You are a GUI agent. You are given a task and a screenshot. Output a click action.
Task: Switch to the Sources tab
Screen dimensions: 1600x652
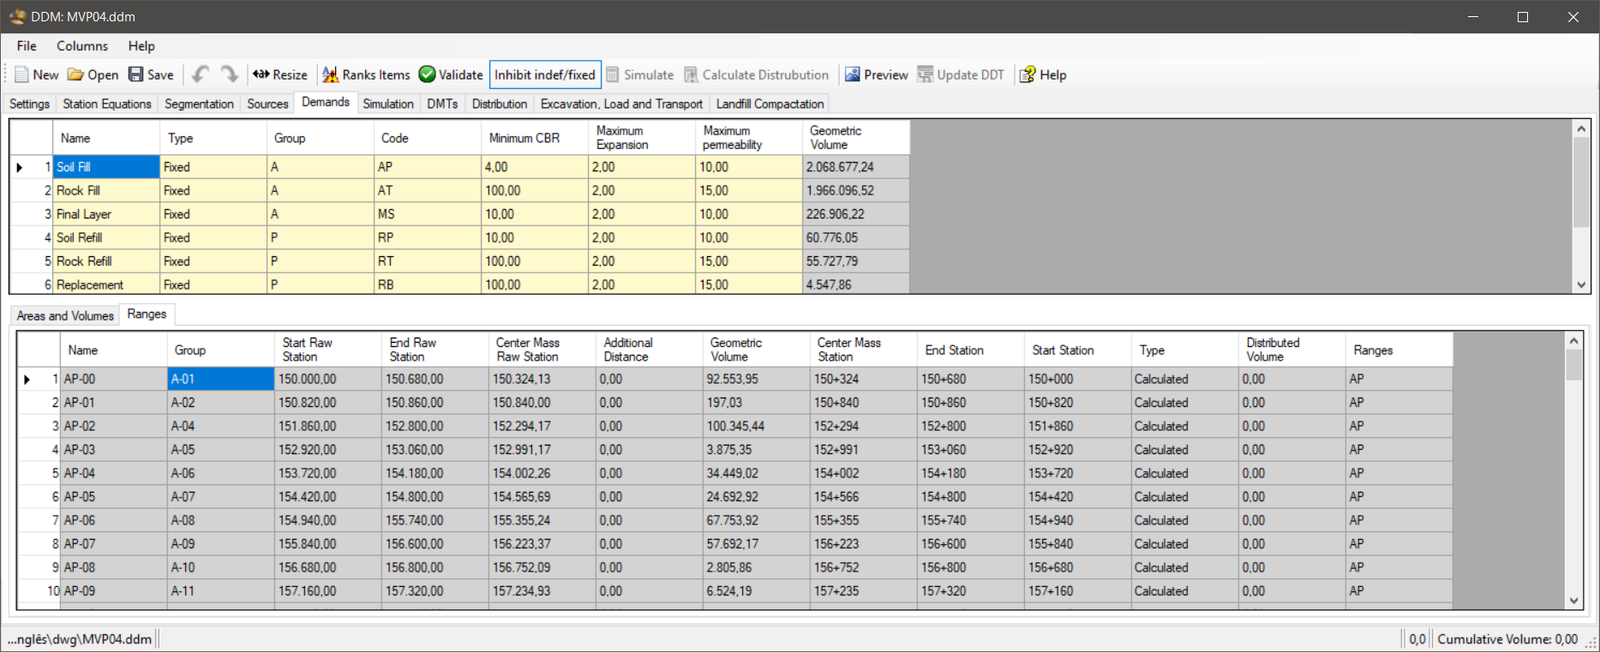click(x=267, y=104)
